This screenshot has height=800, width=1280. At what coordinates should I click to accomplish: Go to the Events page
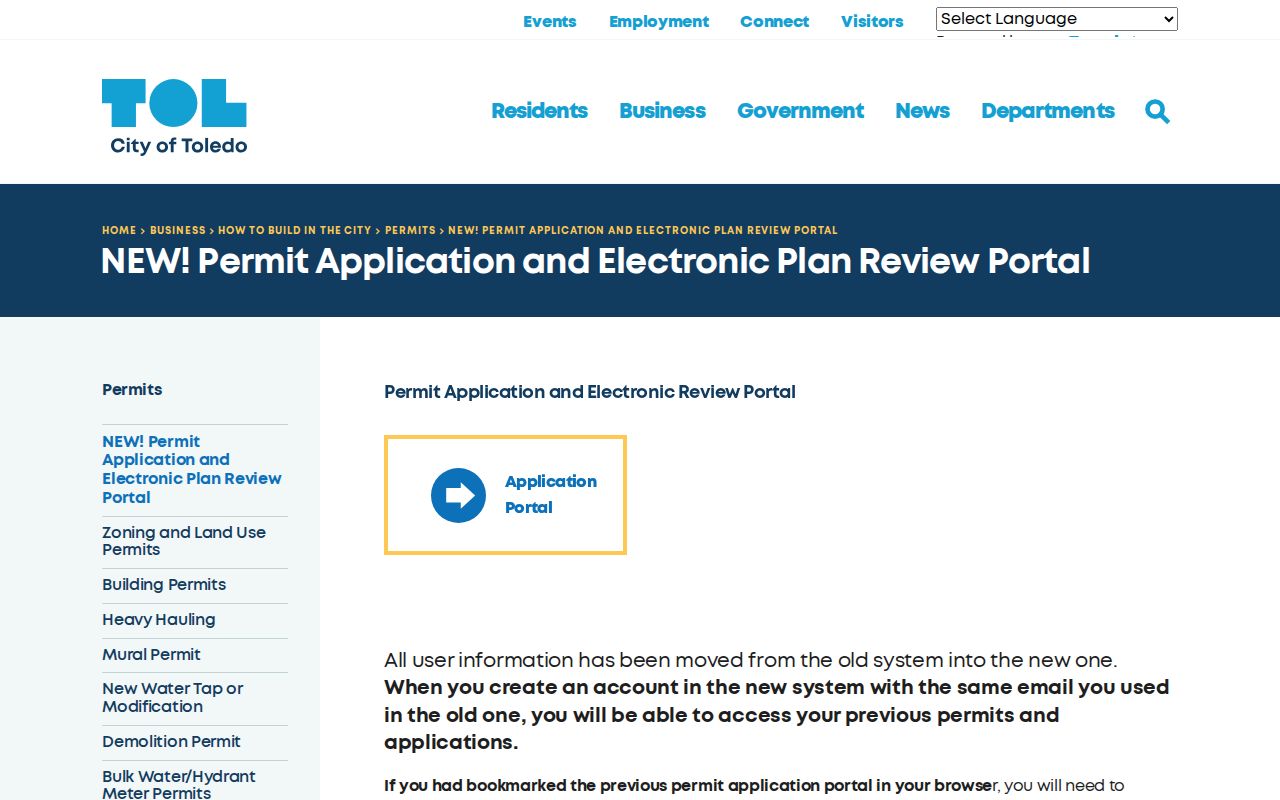pos(550,21)
